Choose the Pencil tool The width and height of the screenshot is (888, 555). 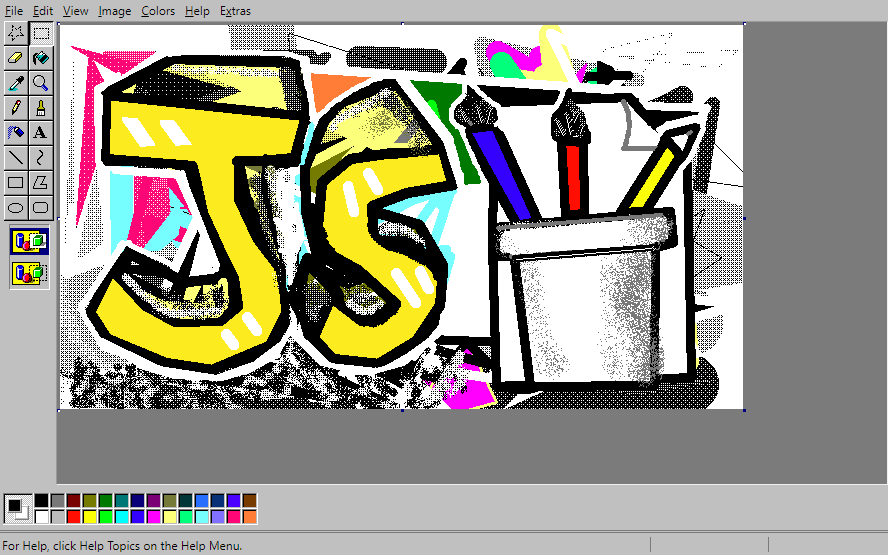pyautogui.click(x=16, y=107)
